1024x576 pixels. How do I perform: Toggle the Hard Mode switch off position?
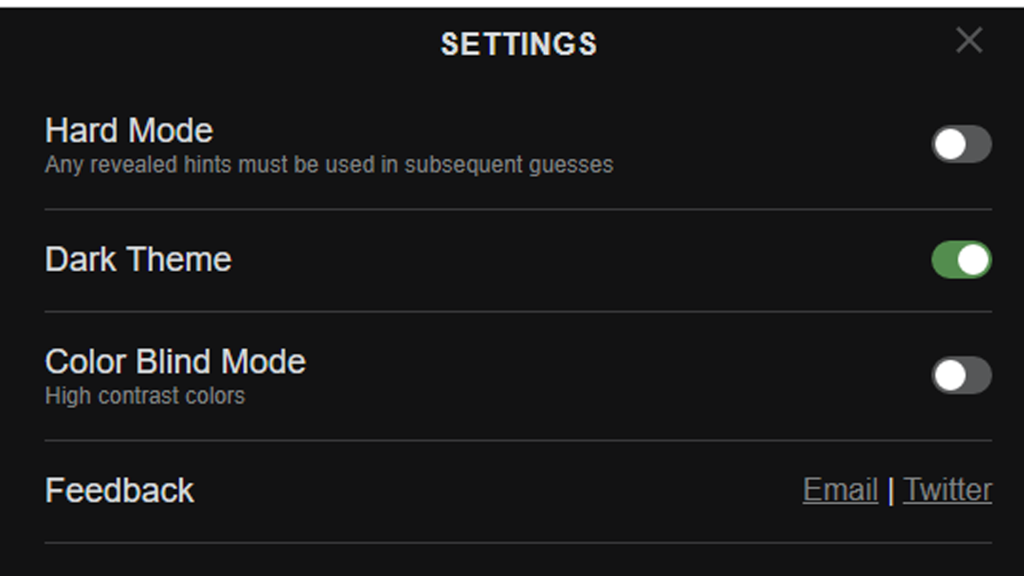click(961, 144)
